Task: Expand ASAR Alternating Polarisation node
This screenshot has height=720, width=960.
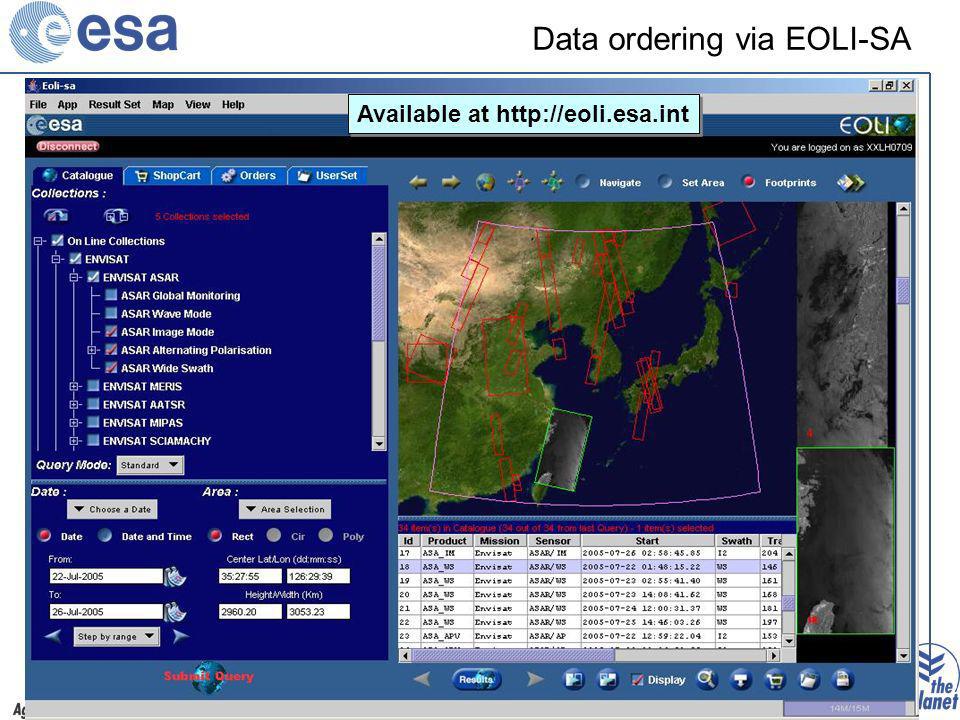Action: point(92,350)
